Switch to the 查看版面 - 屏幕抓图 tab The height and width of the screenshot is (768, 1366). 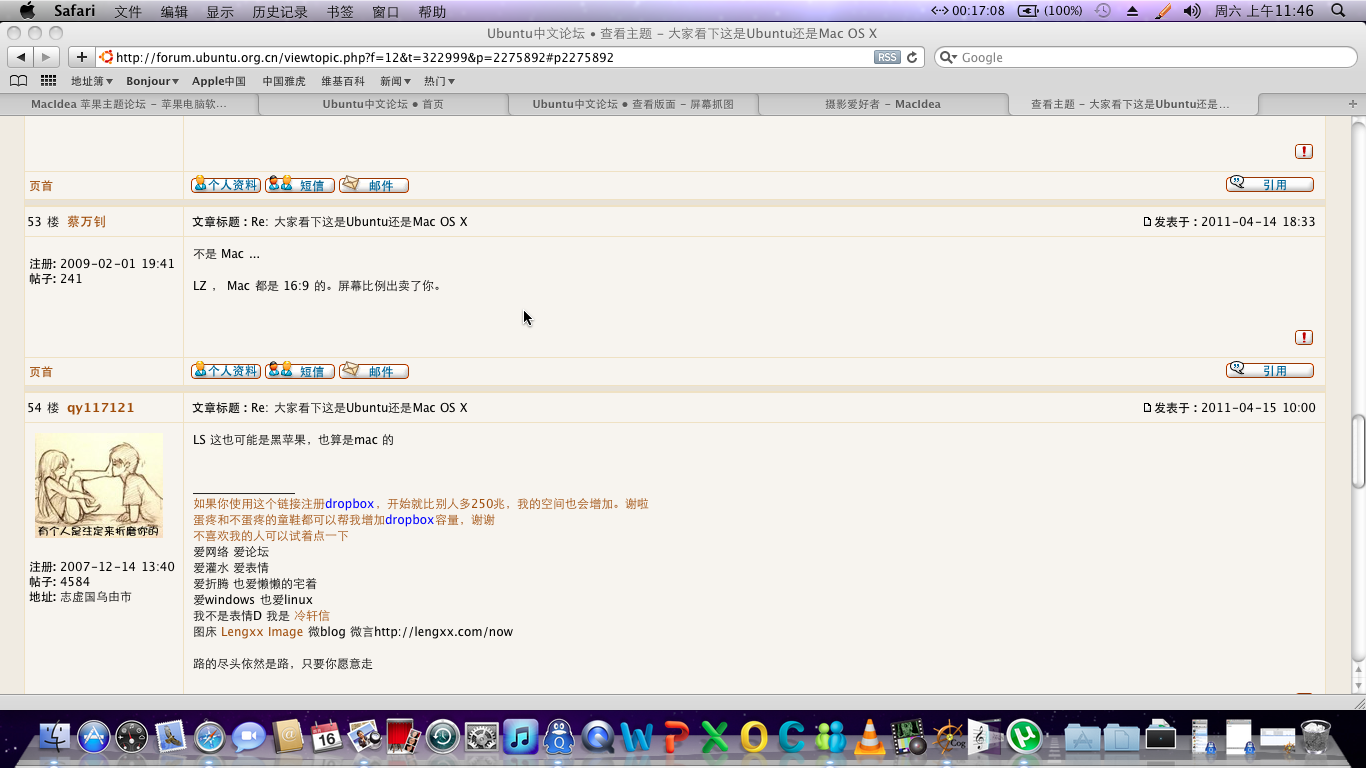pos(633,104)
